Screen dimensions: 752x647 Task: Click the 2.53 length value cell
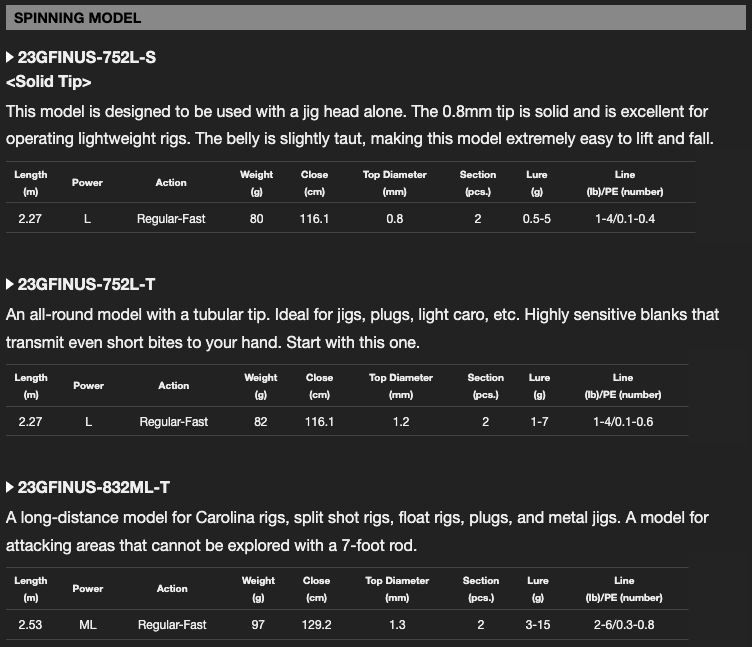click(31, 625)
